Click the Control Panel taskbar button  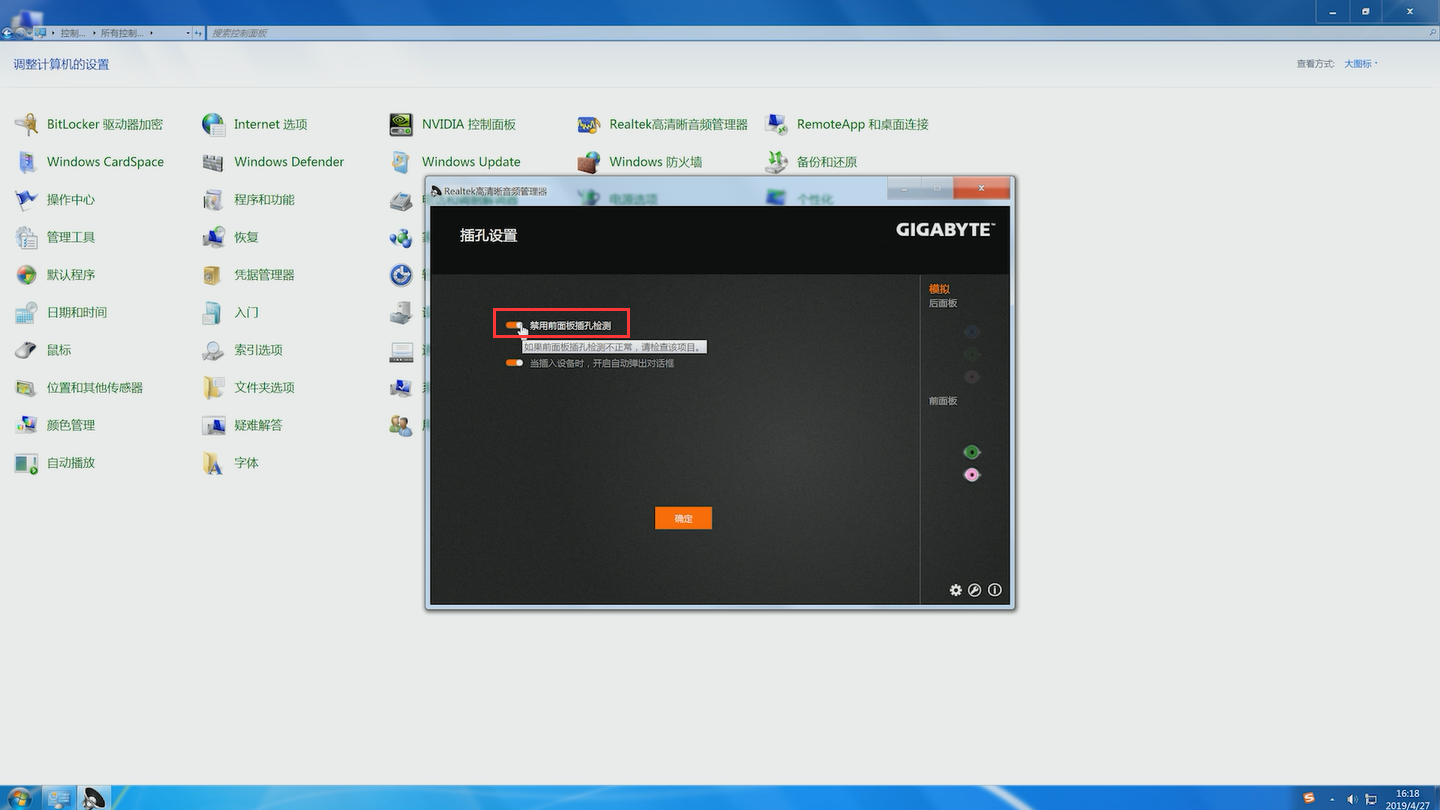58,798
